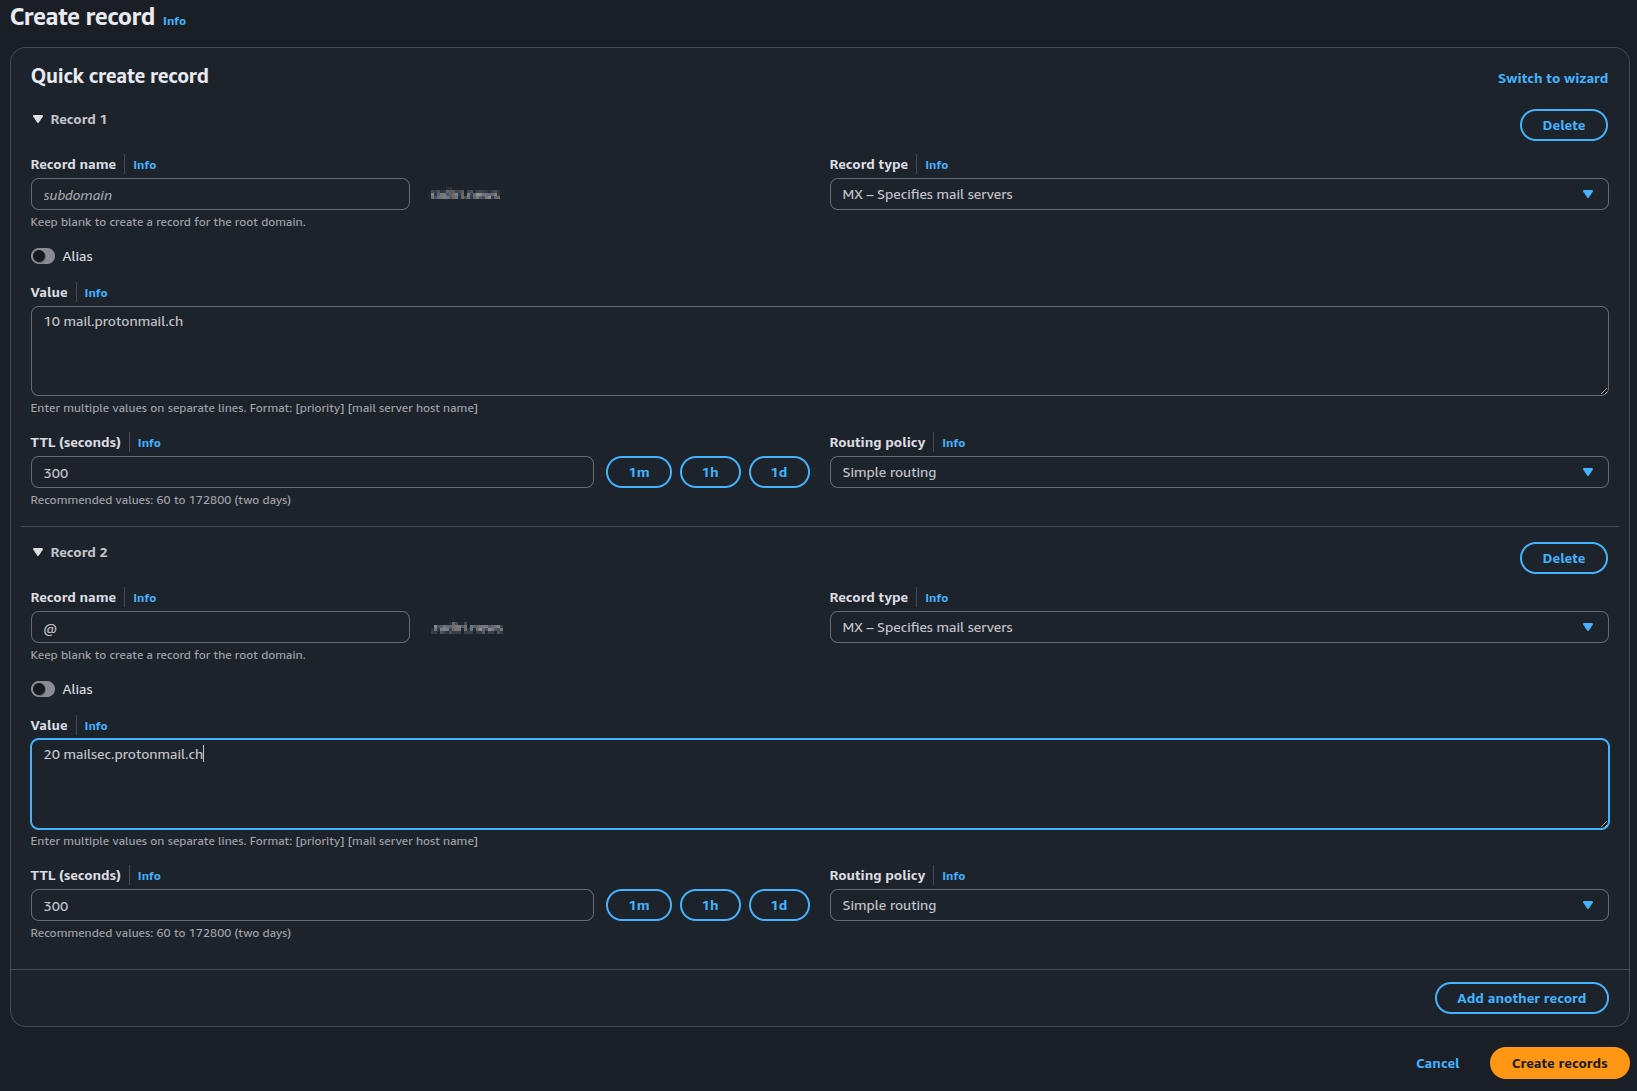Set Record 2 TTL to 1m
This screenshot has height=1091, width=1637.
click(x=639, y=905)
